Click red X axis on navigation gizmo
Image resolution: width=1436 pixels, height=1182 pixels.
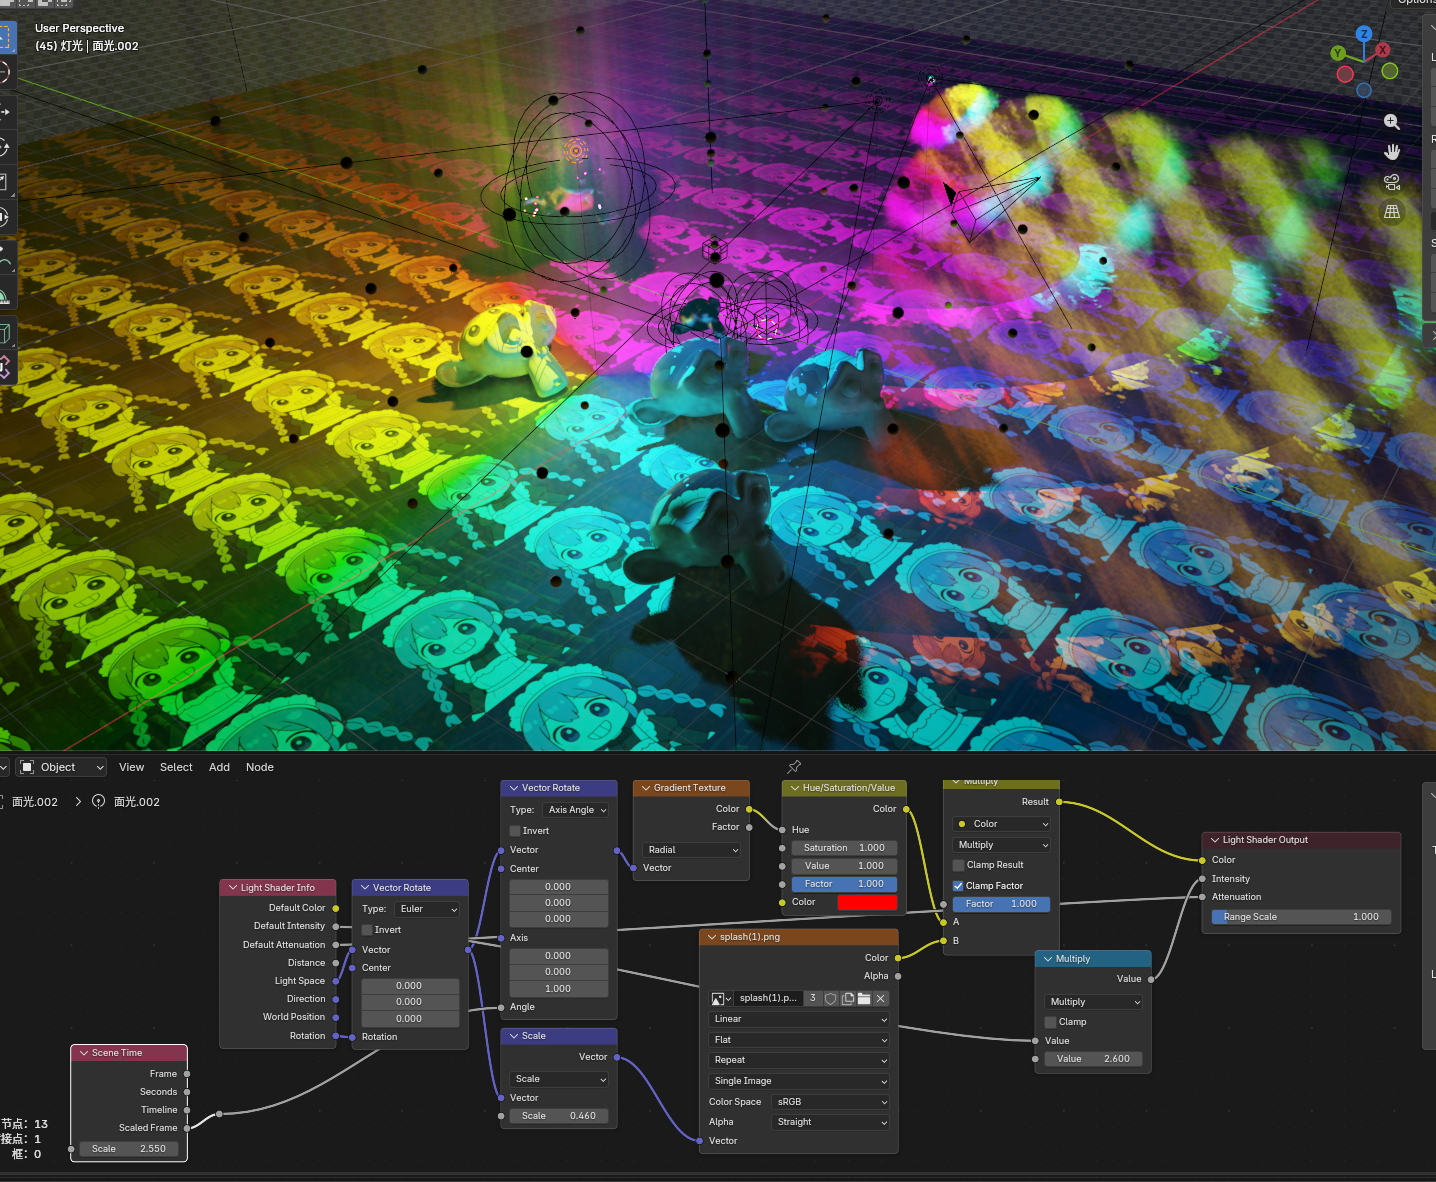(1383, 49)
